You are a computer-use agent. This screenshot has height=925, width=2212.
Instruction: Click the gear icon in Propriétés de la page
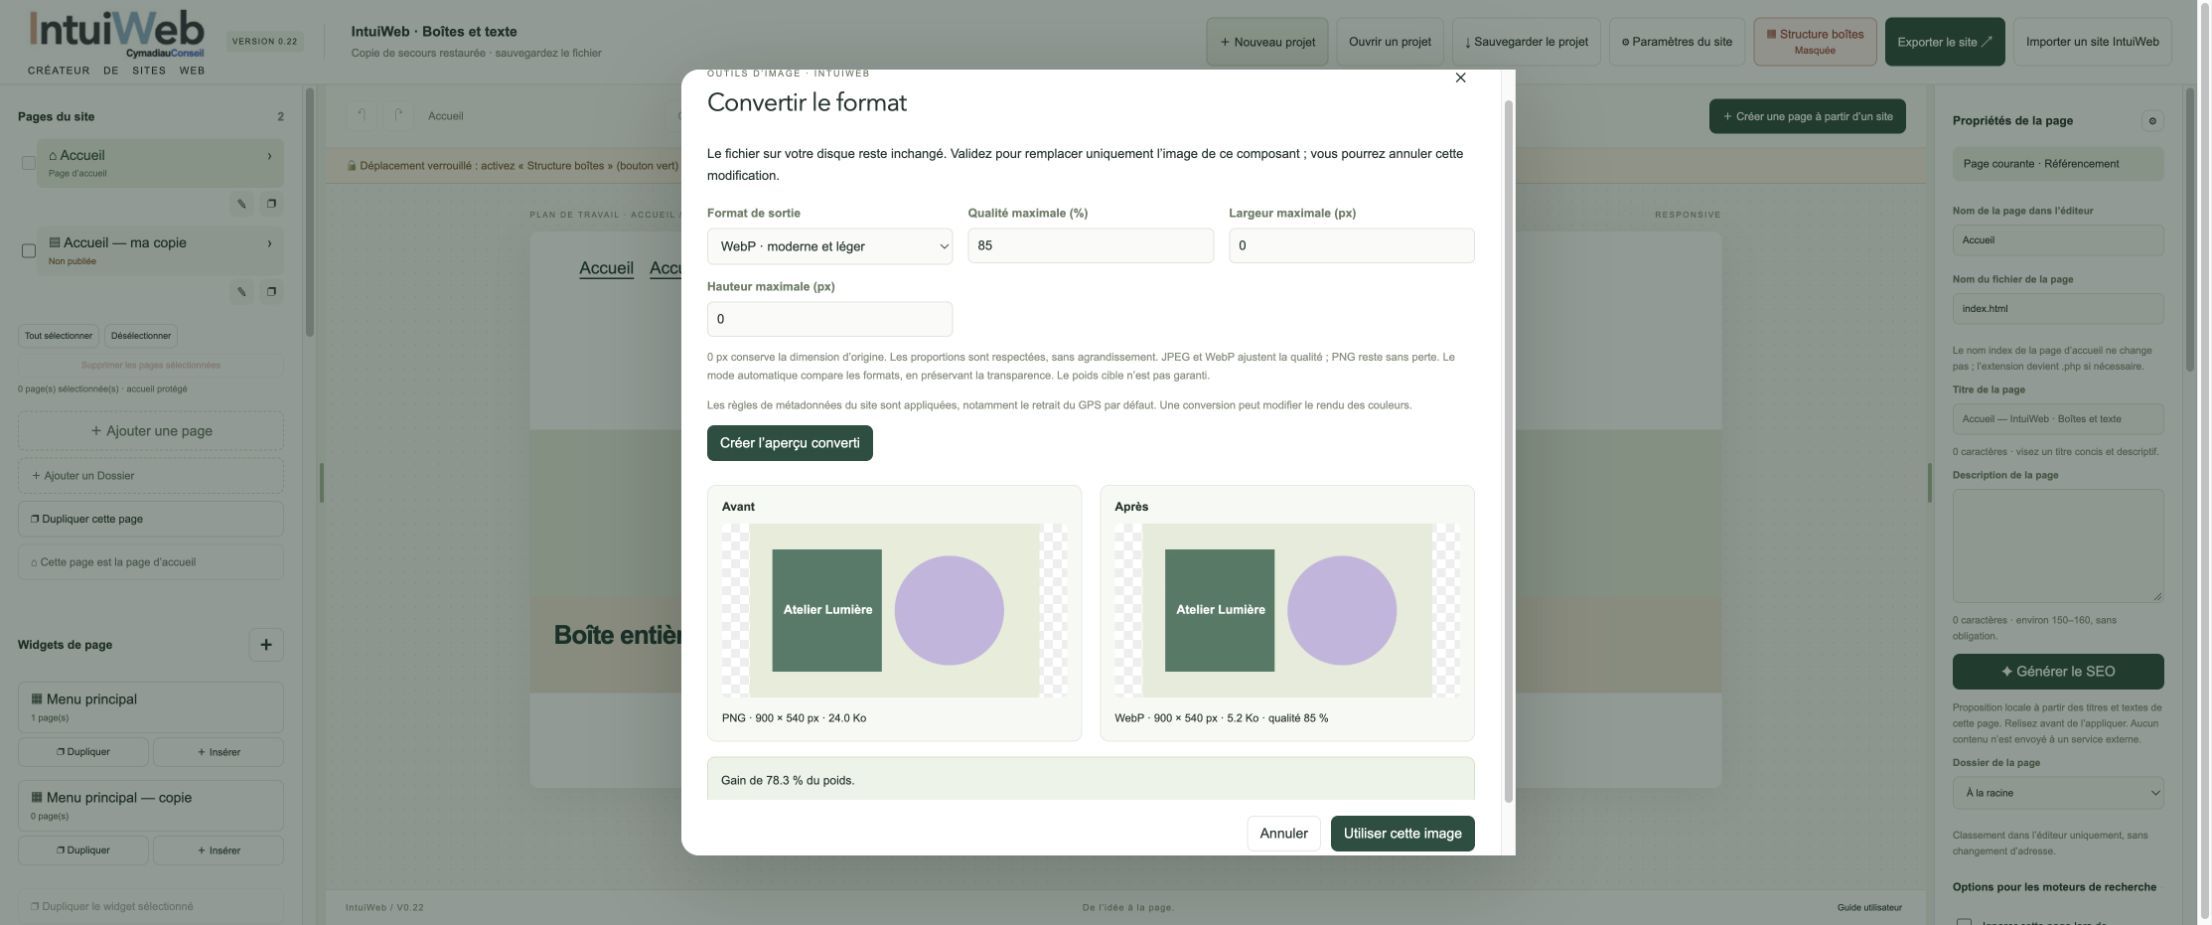click(x=2152, y=121)
